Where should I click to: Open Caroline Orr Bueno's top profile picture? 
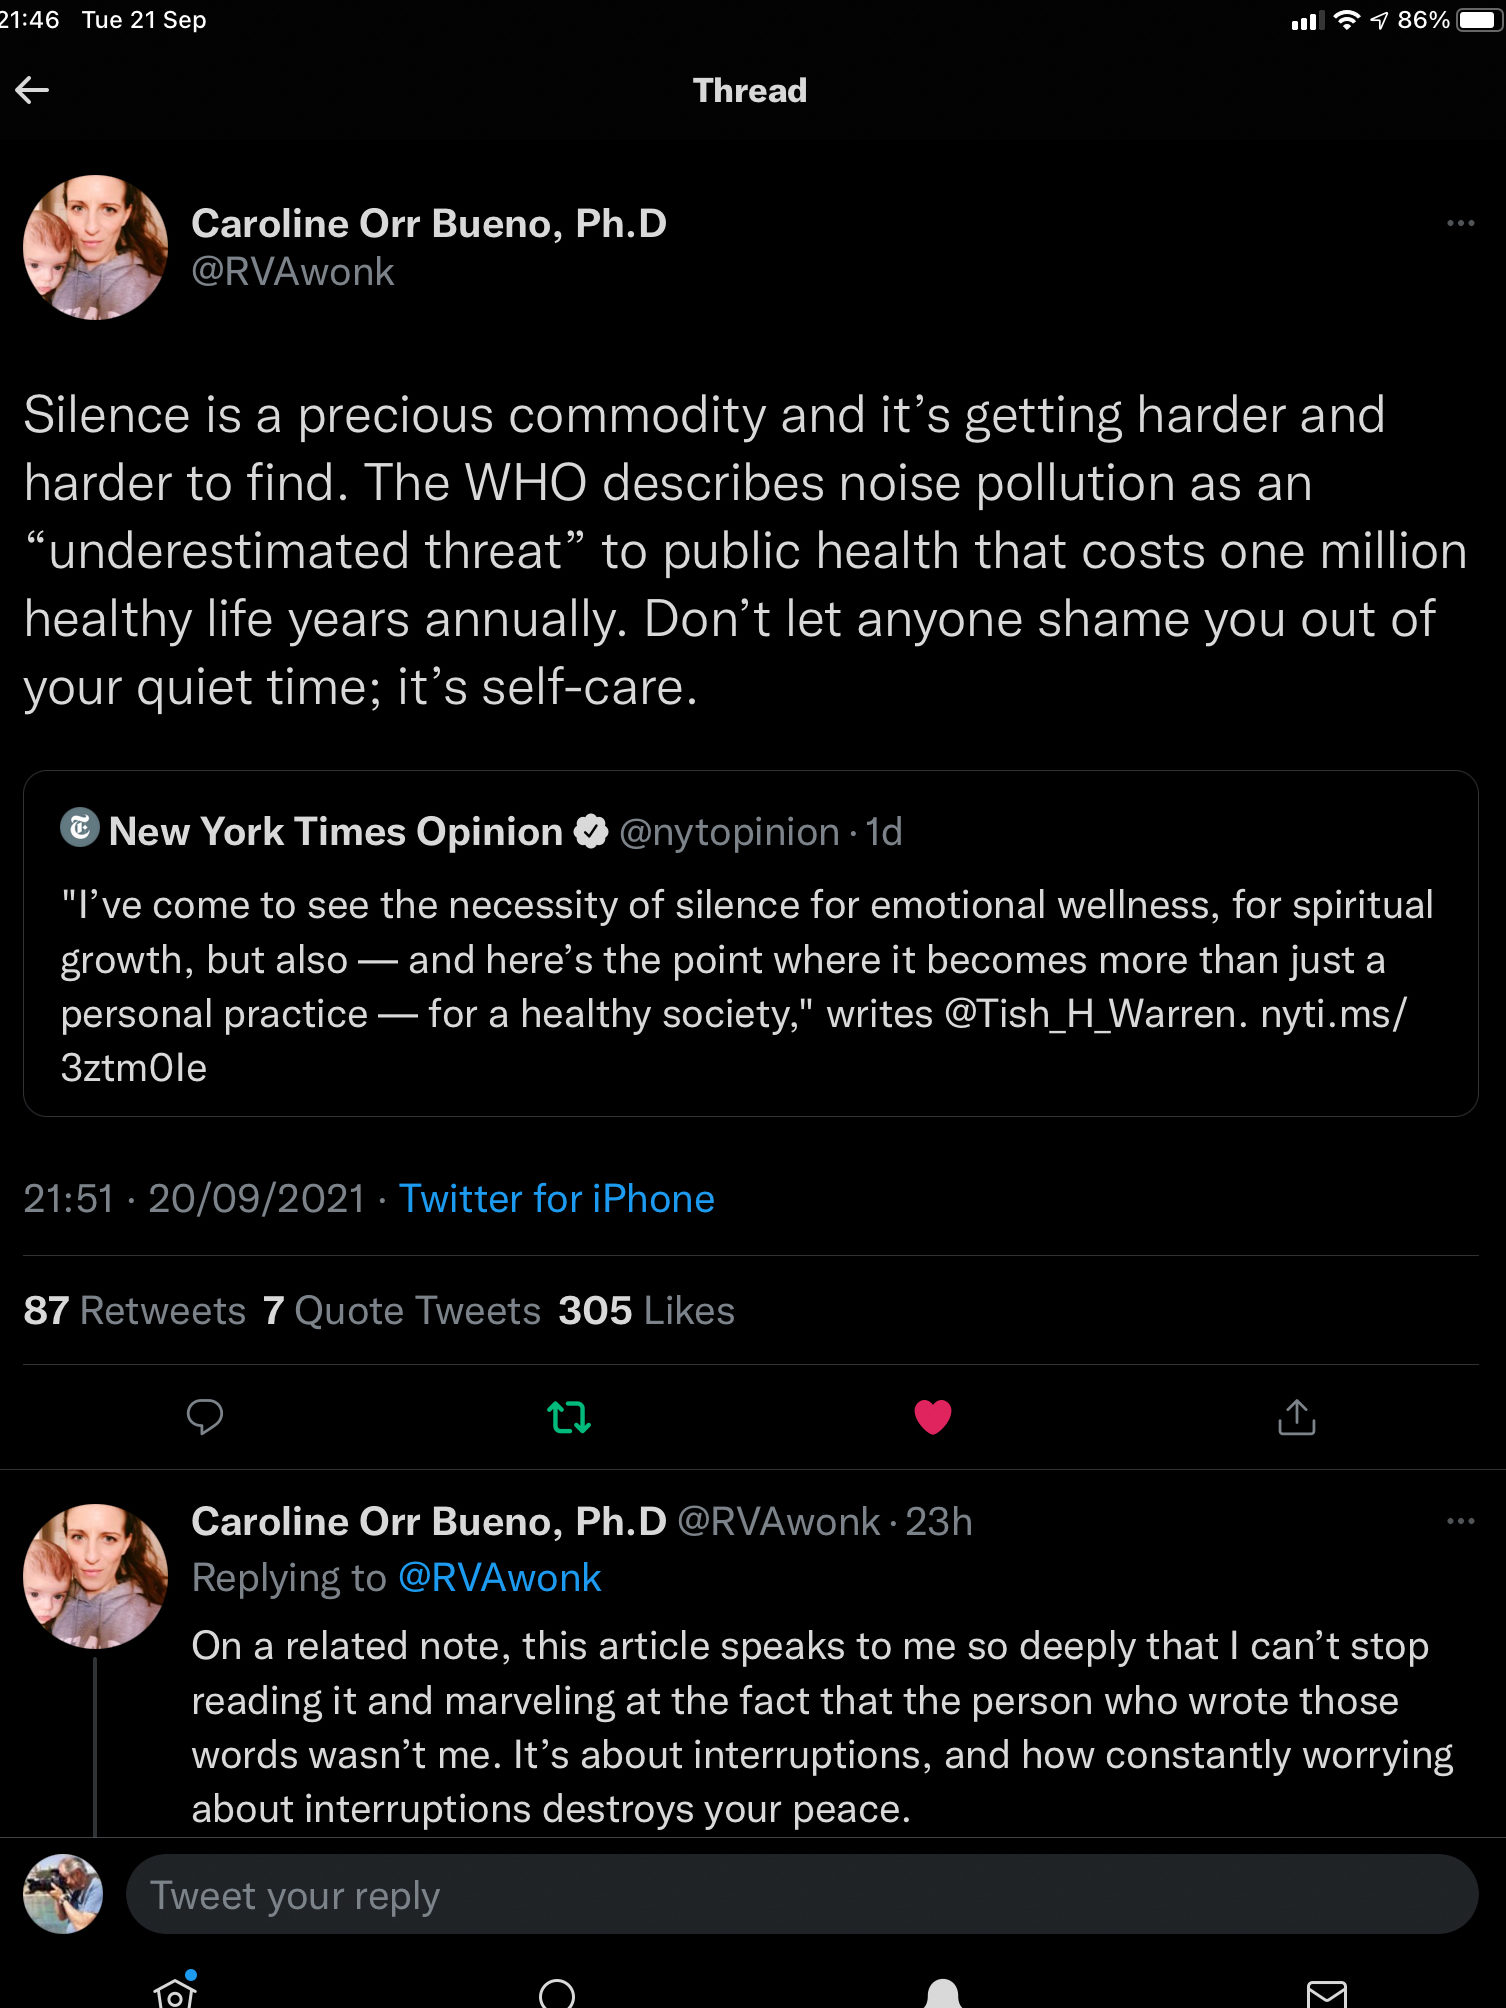(95, 247)
